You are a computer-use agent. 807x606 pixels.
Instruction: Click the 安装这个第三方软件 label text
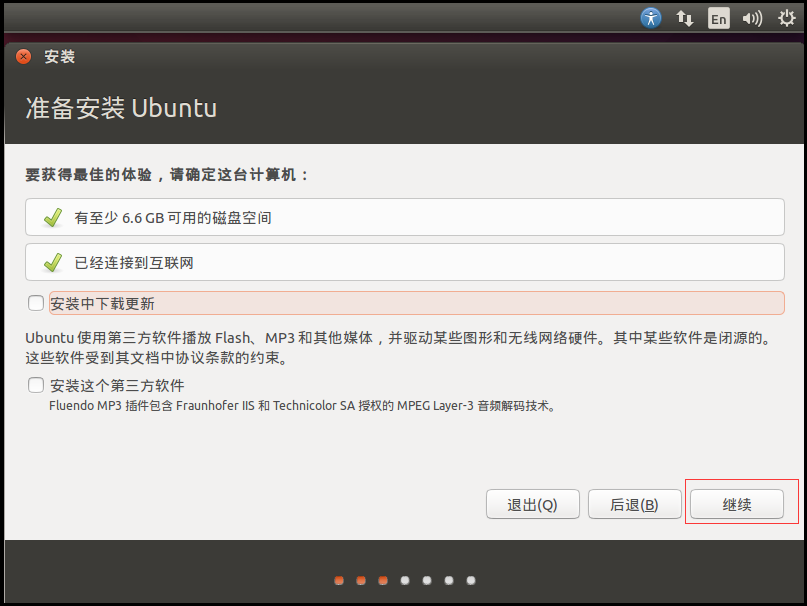click(x=117, y=386)
